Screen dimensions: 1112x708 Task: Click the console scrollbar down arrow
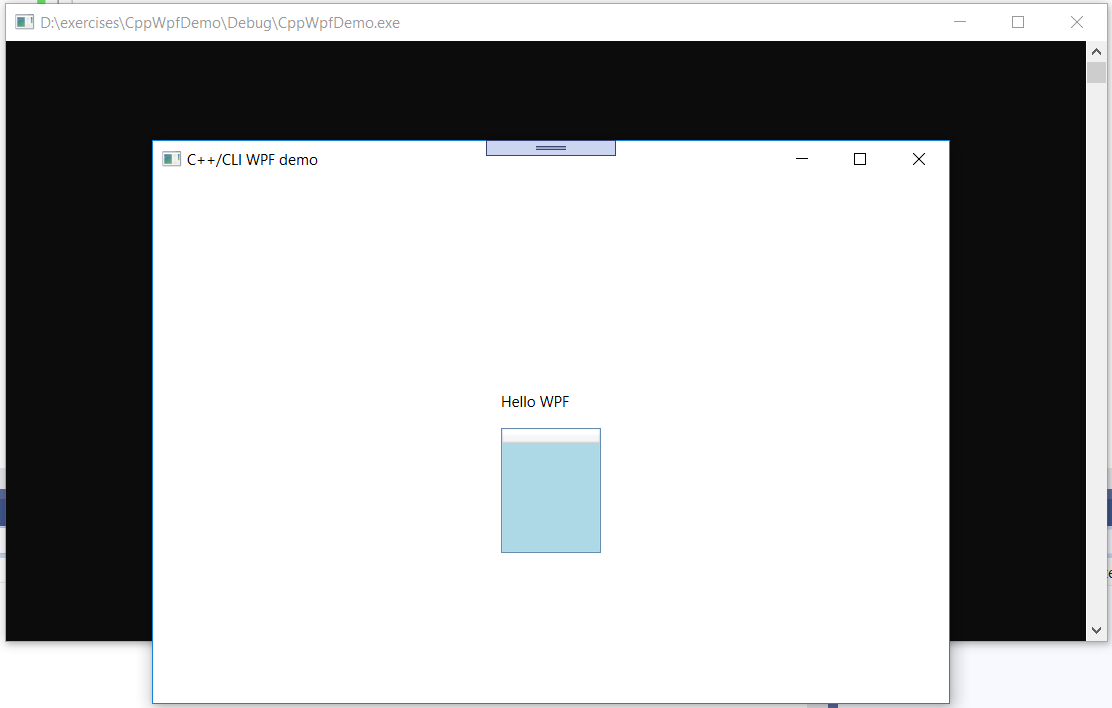coord(1096,630)
